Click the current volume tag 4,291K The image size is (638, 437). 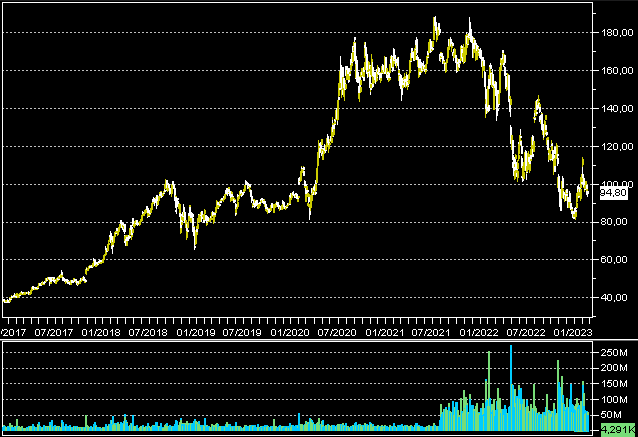618,429
